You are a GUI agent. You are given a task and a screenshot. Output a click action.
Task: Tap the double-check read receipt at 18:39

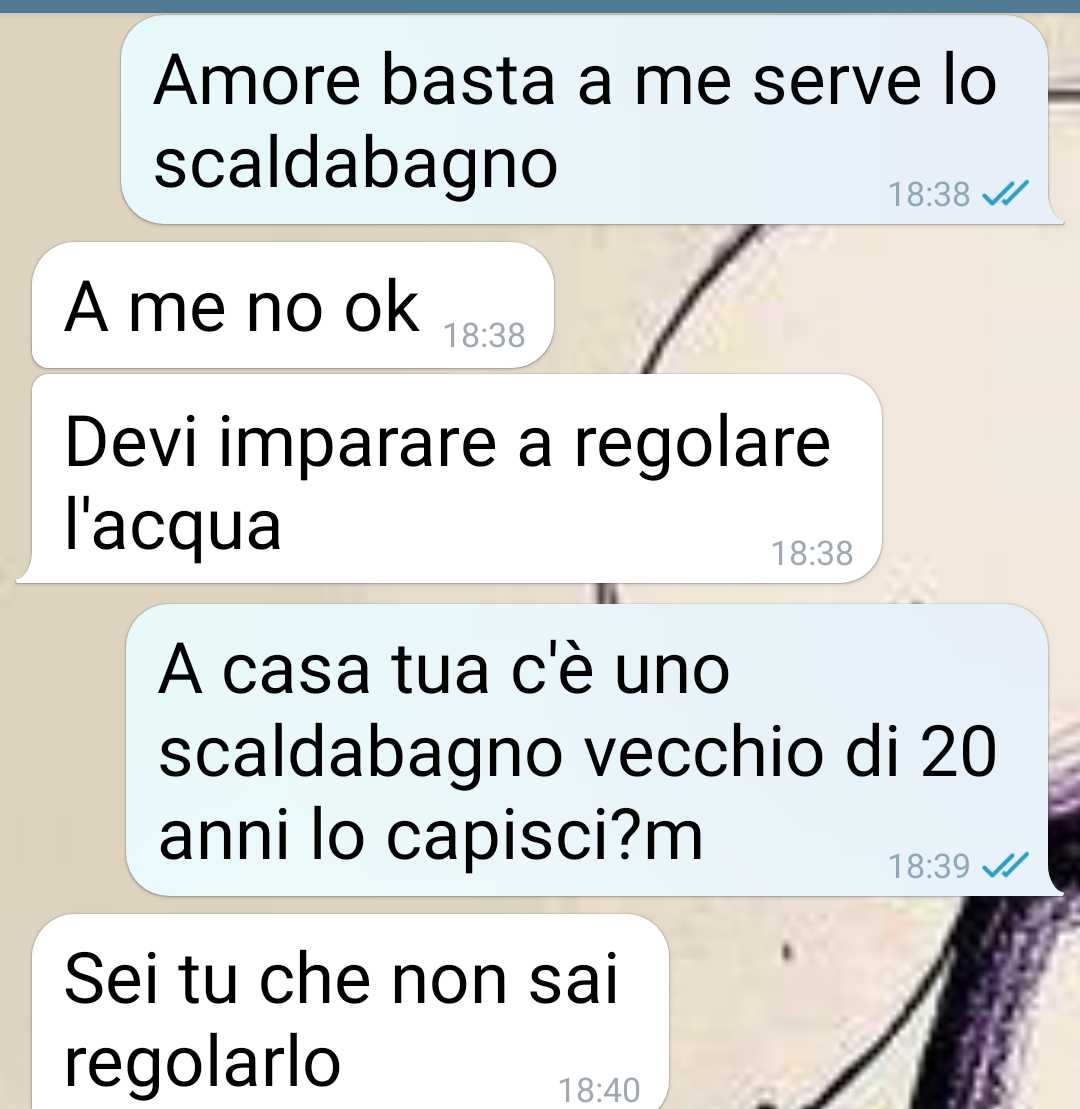pyautogui.click(x=1005, y=866)
